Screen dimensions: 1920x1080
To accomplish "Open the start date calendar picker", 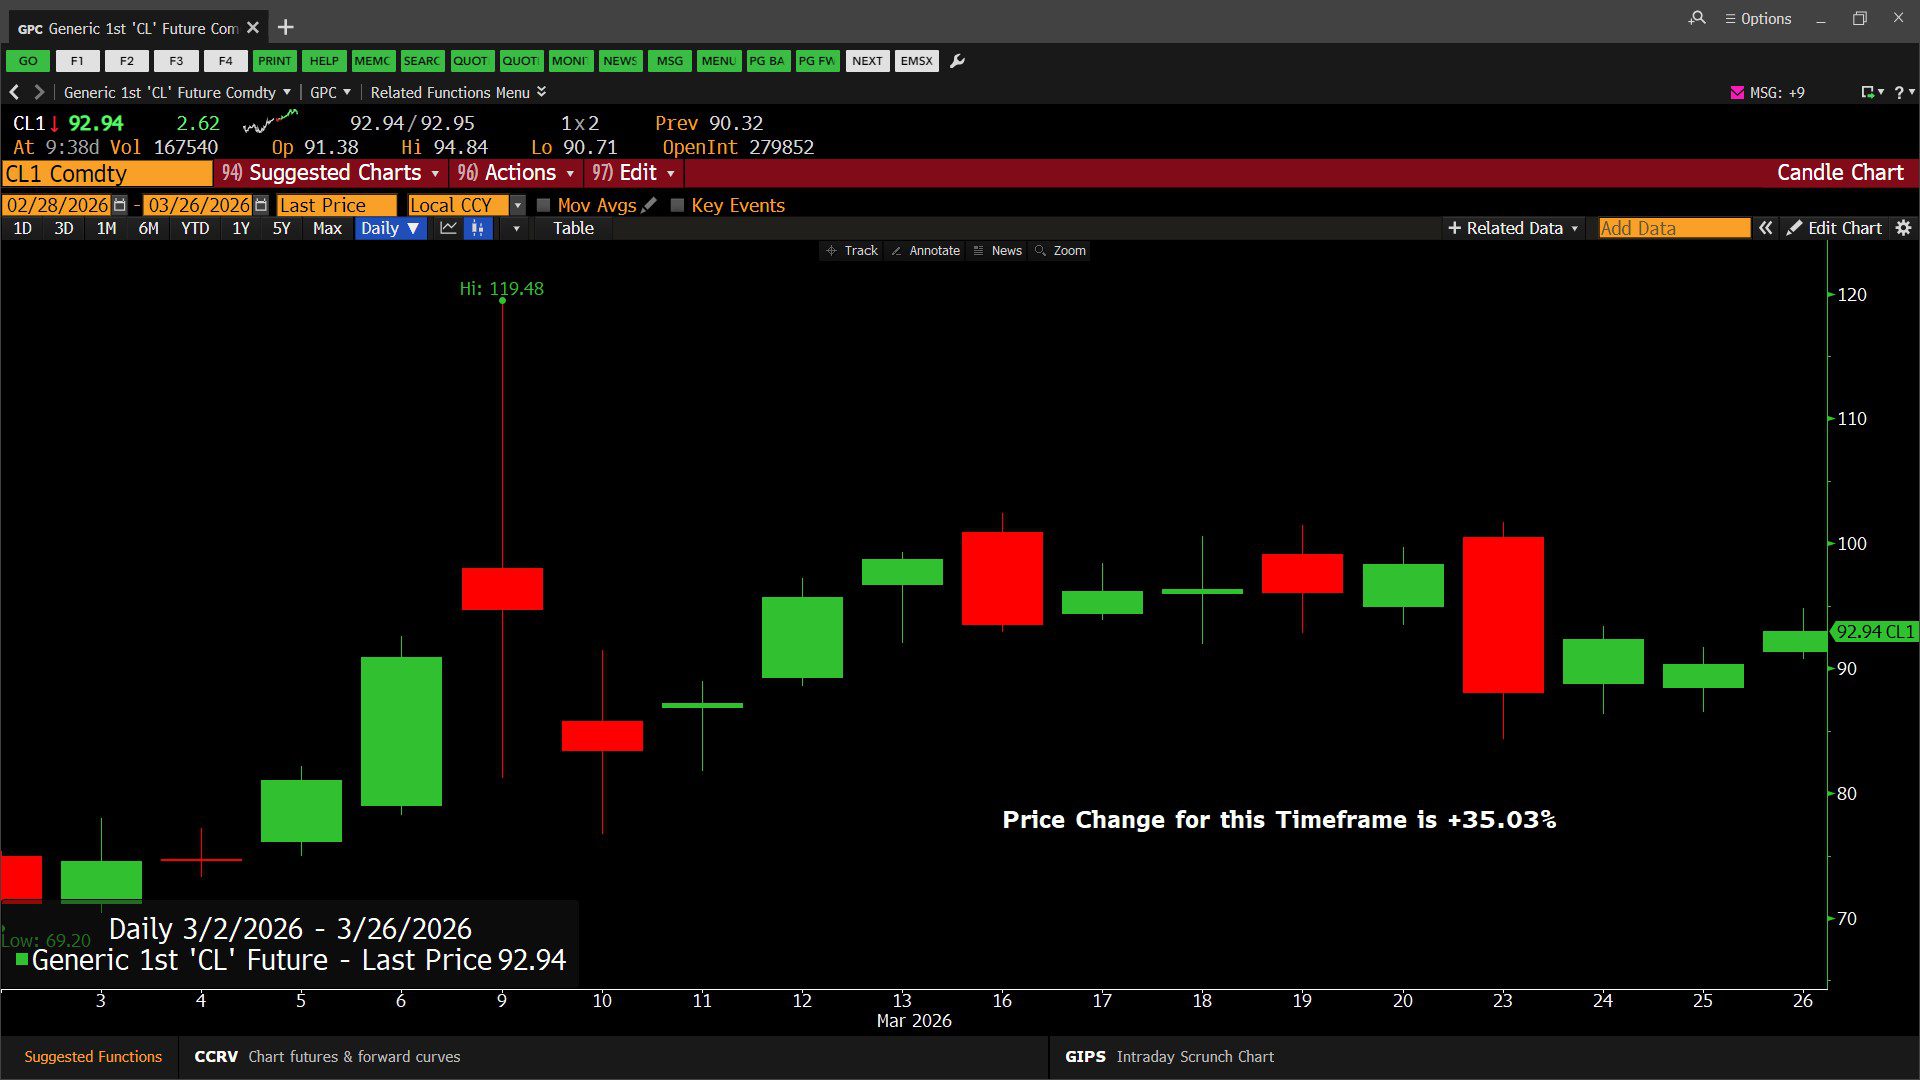I will (x=120, y=205).
